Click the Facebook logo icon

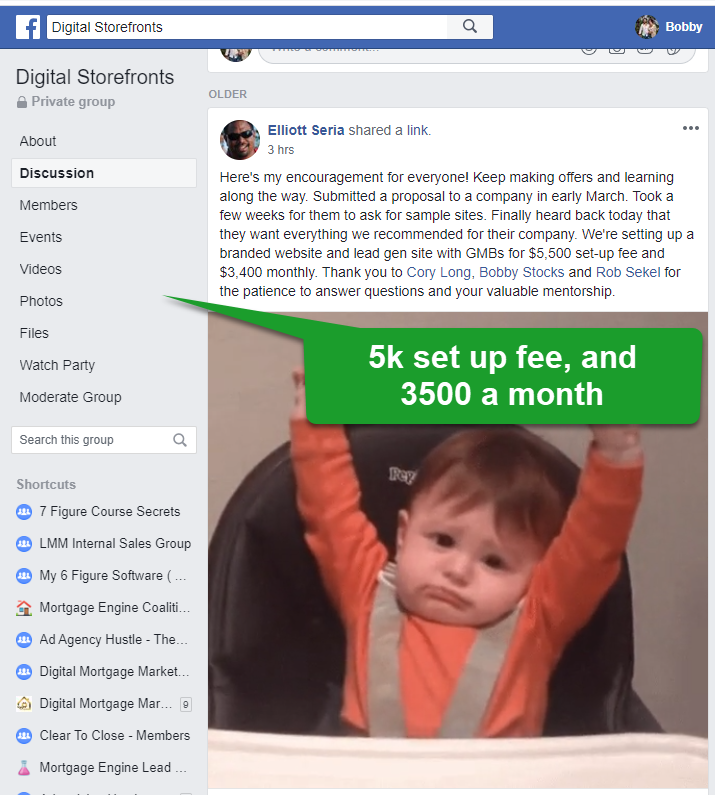(x=28, y=27)
